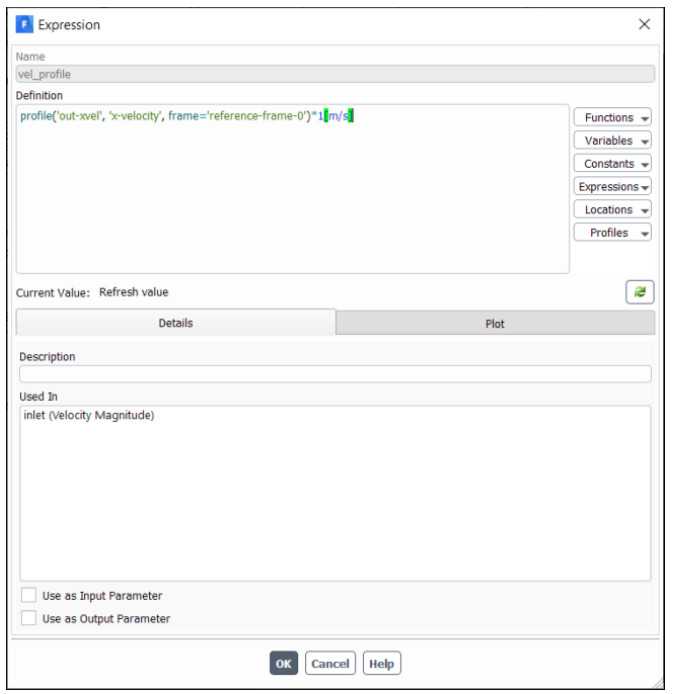Open the Variables dropdown
The width and height of the screenshot is (682, 694).
(x=613, y=140)
